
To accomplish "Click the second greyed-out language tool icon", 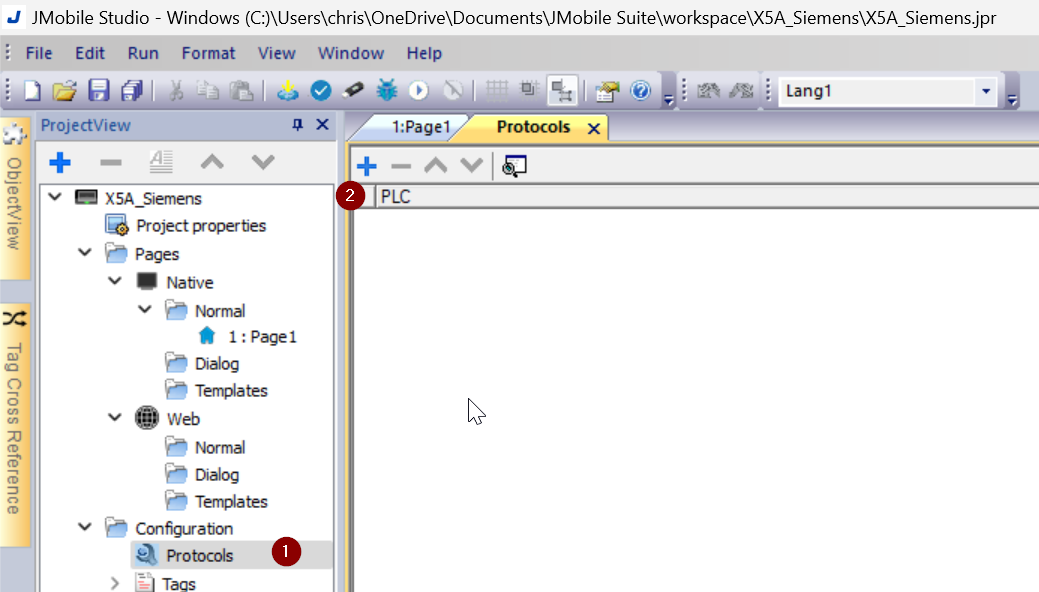I will click(x=741, y=90).
